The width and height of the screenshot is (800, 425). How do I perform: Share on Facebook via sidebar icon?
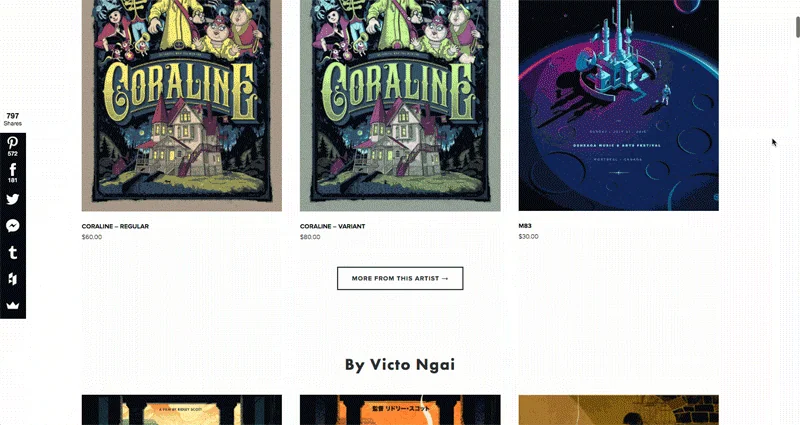[13, 172]
